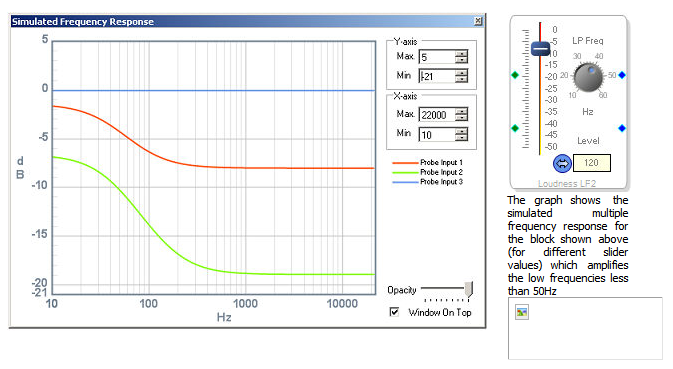Decrease X-axis Min with down arrow
Image resolution: width=673 pixels, height=369 pixels.
pyautogui.click(x=461, y=138)
